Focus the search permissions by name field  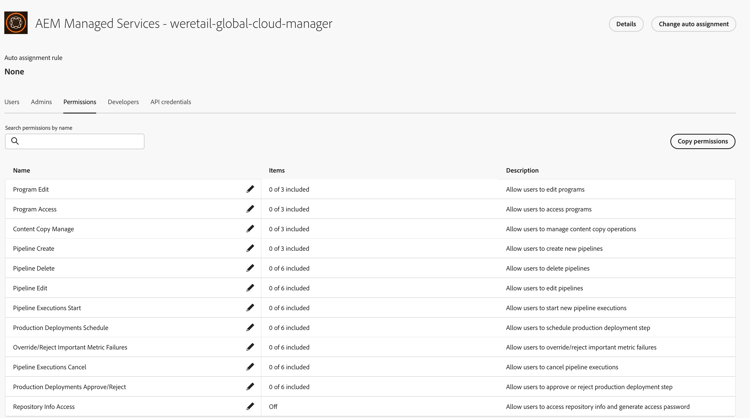click(x=80, y=142)
